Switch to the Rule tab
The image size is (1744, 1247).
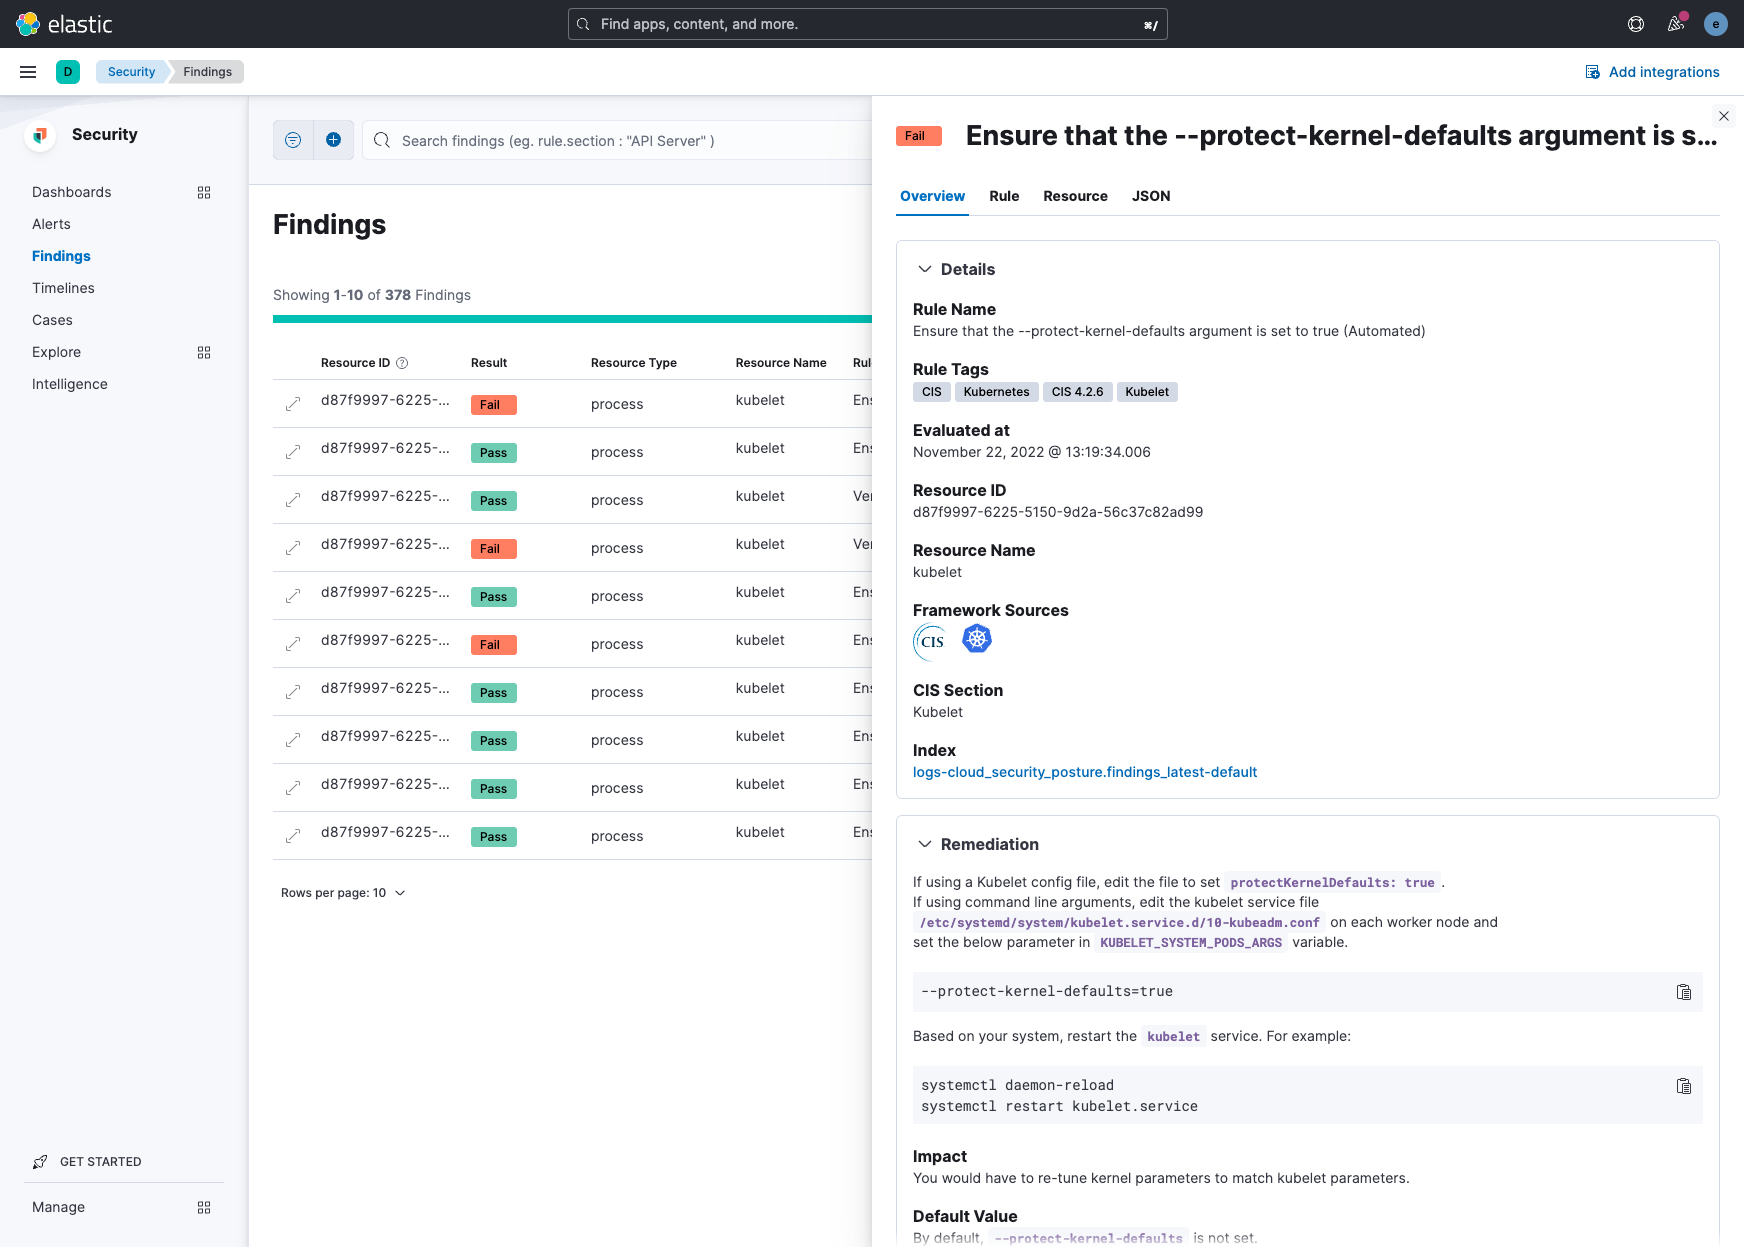point(1004,196)
